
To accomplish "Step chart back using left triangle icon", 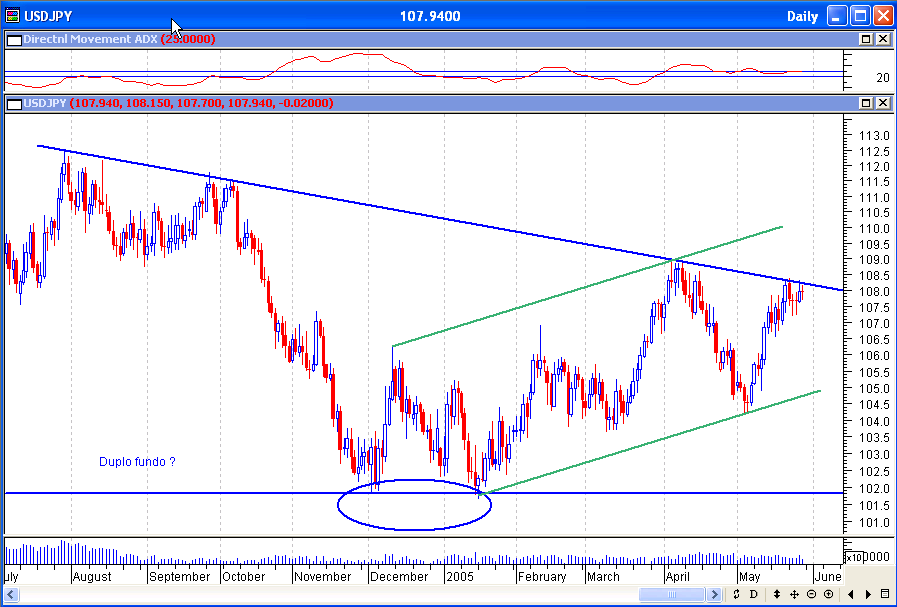I will coord(852,594).
